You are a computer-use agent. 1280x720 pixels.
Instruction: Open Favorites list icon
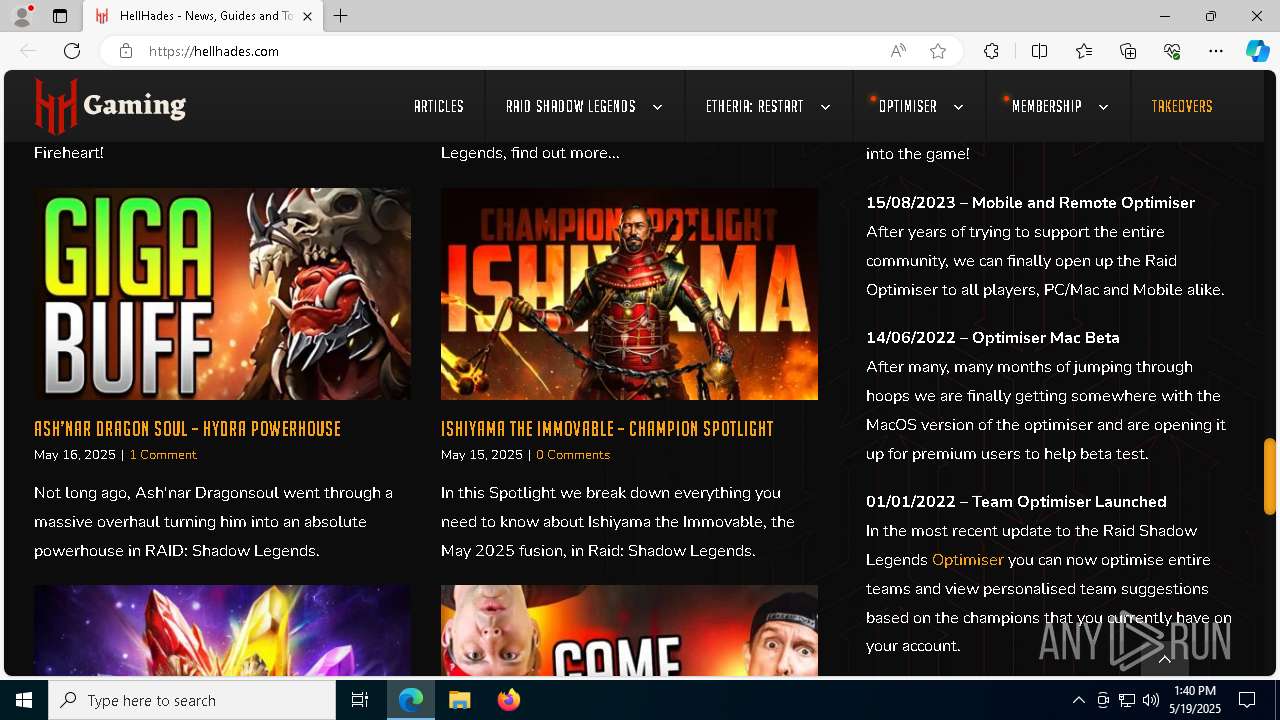point(1084,51)
